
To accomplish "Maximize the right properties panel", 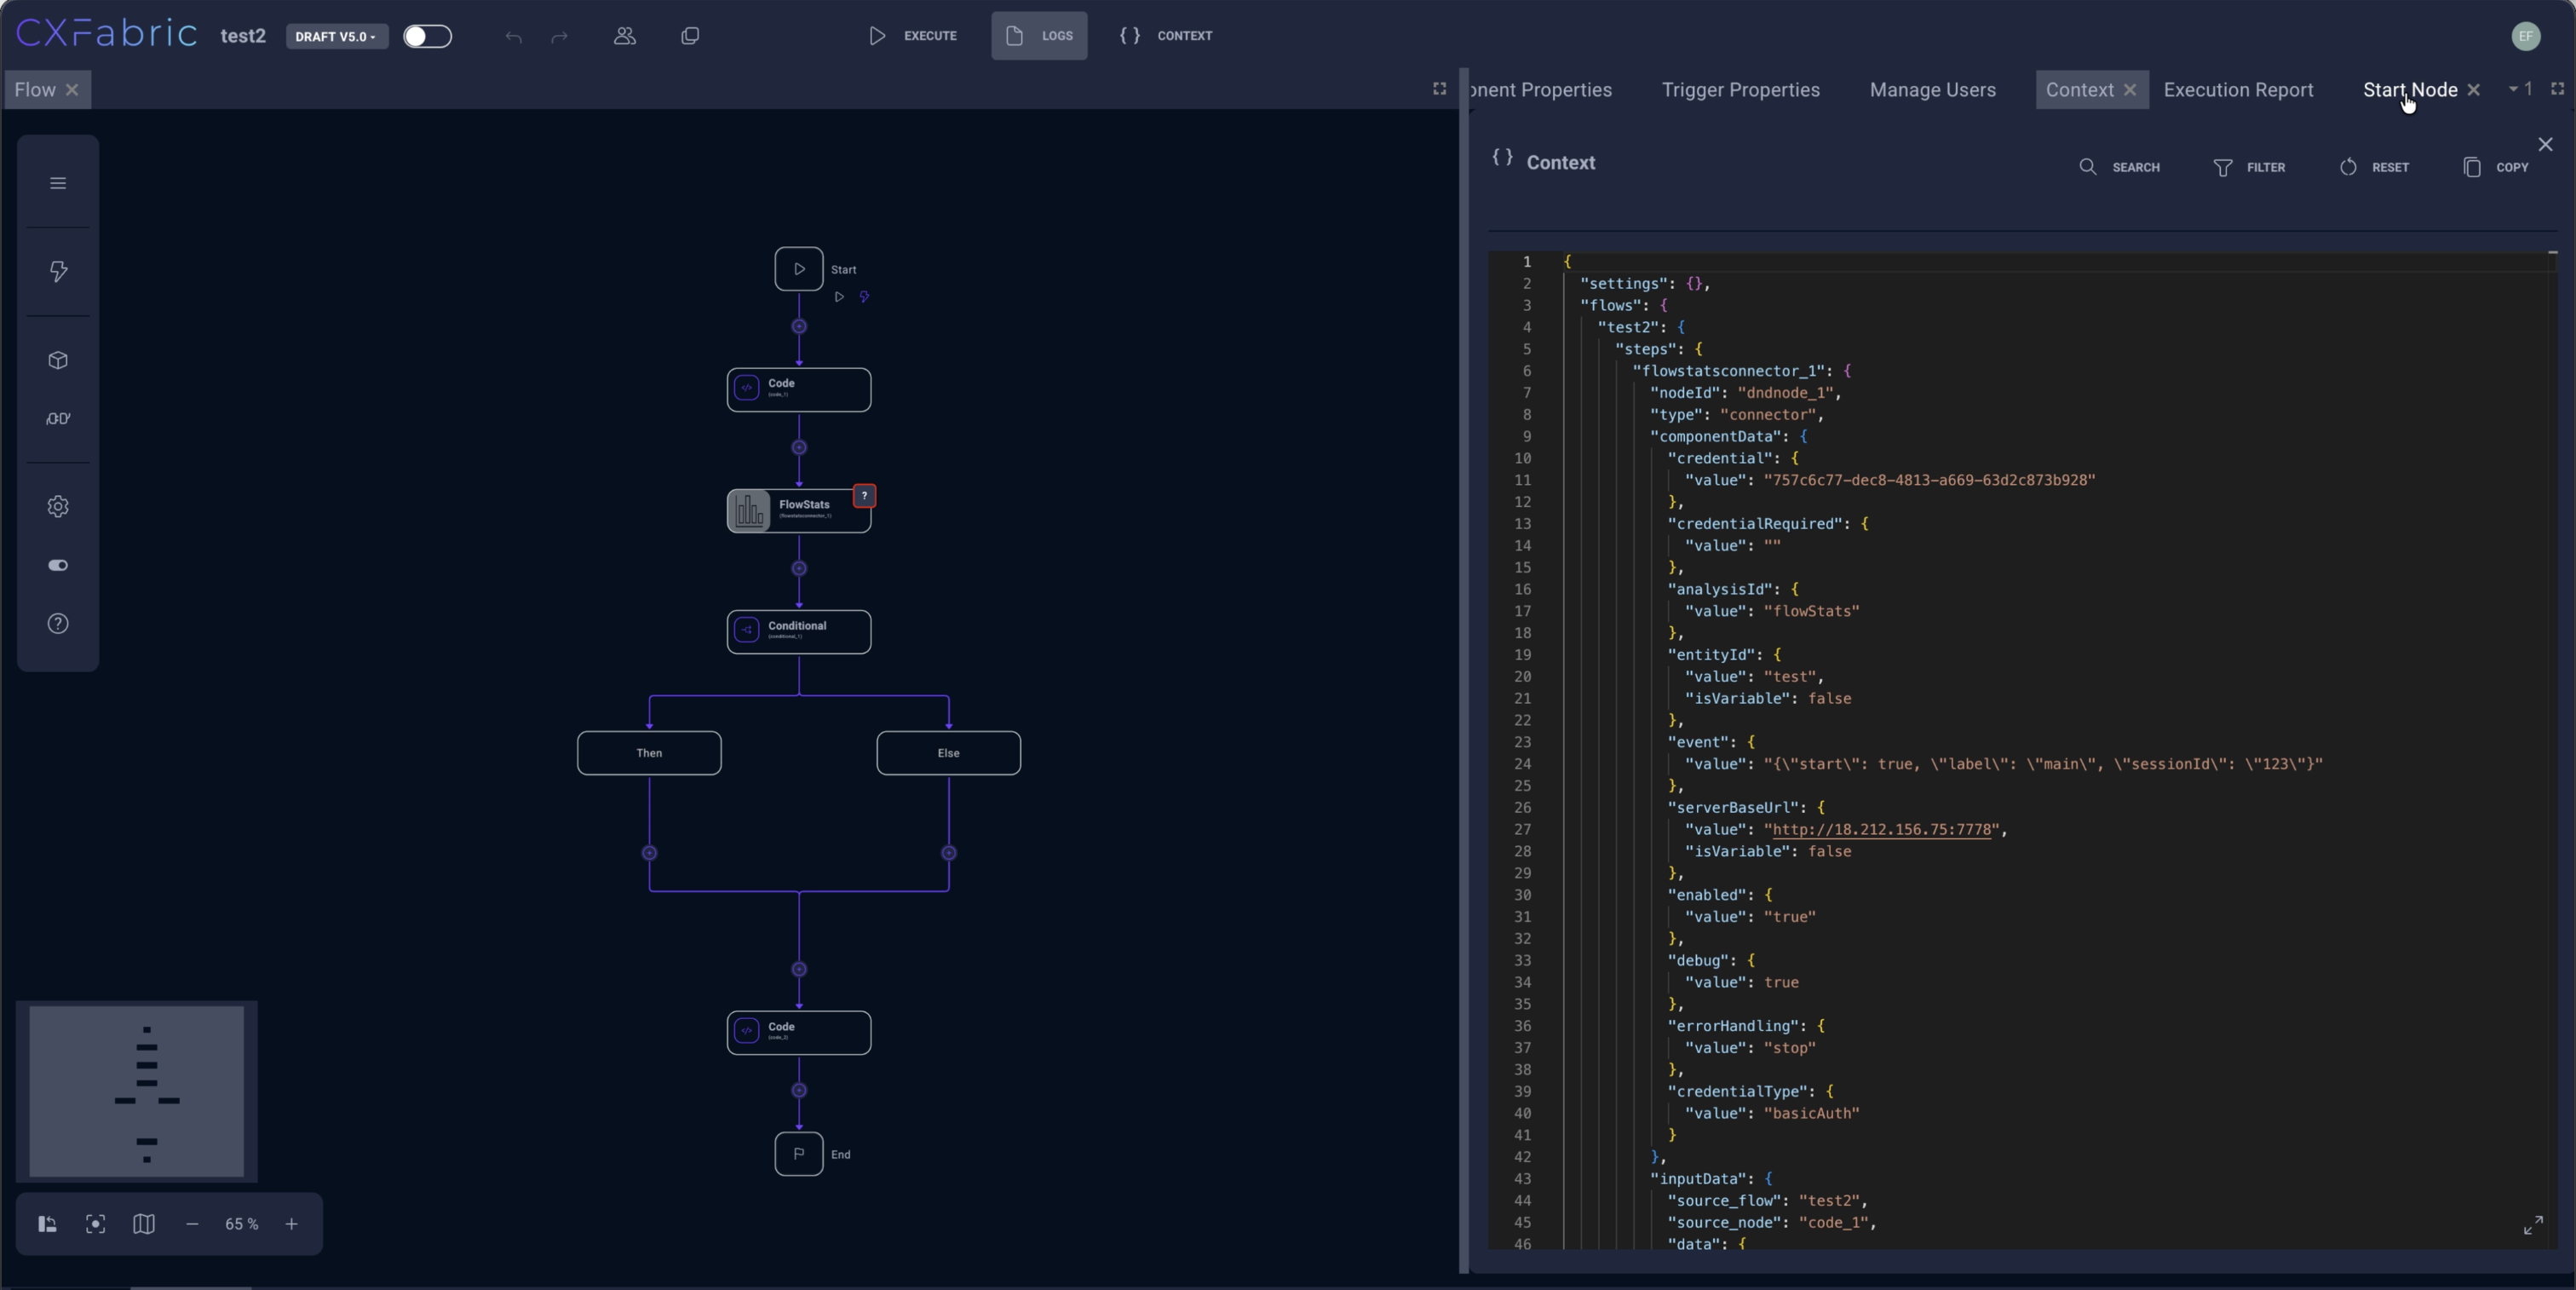I will 2557,89.
